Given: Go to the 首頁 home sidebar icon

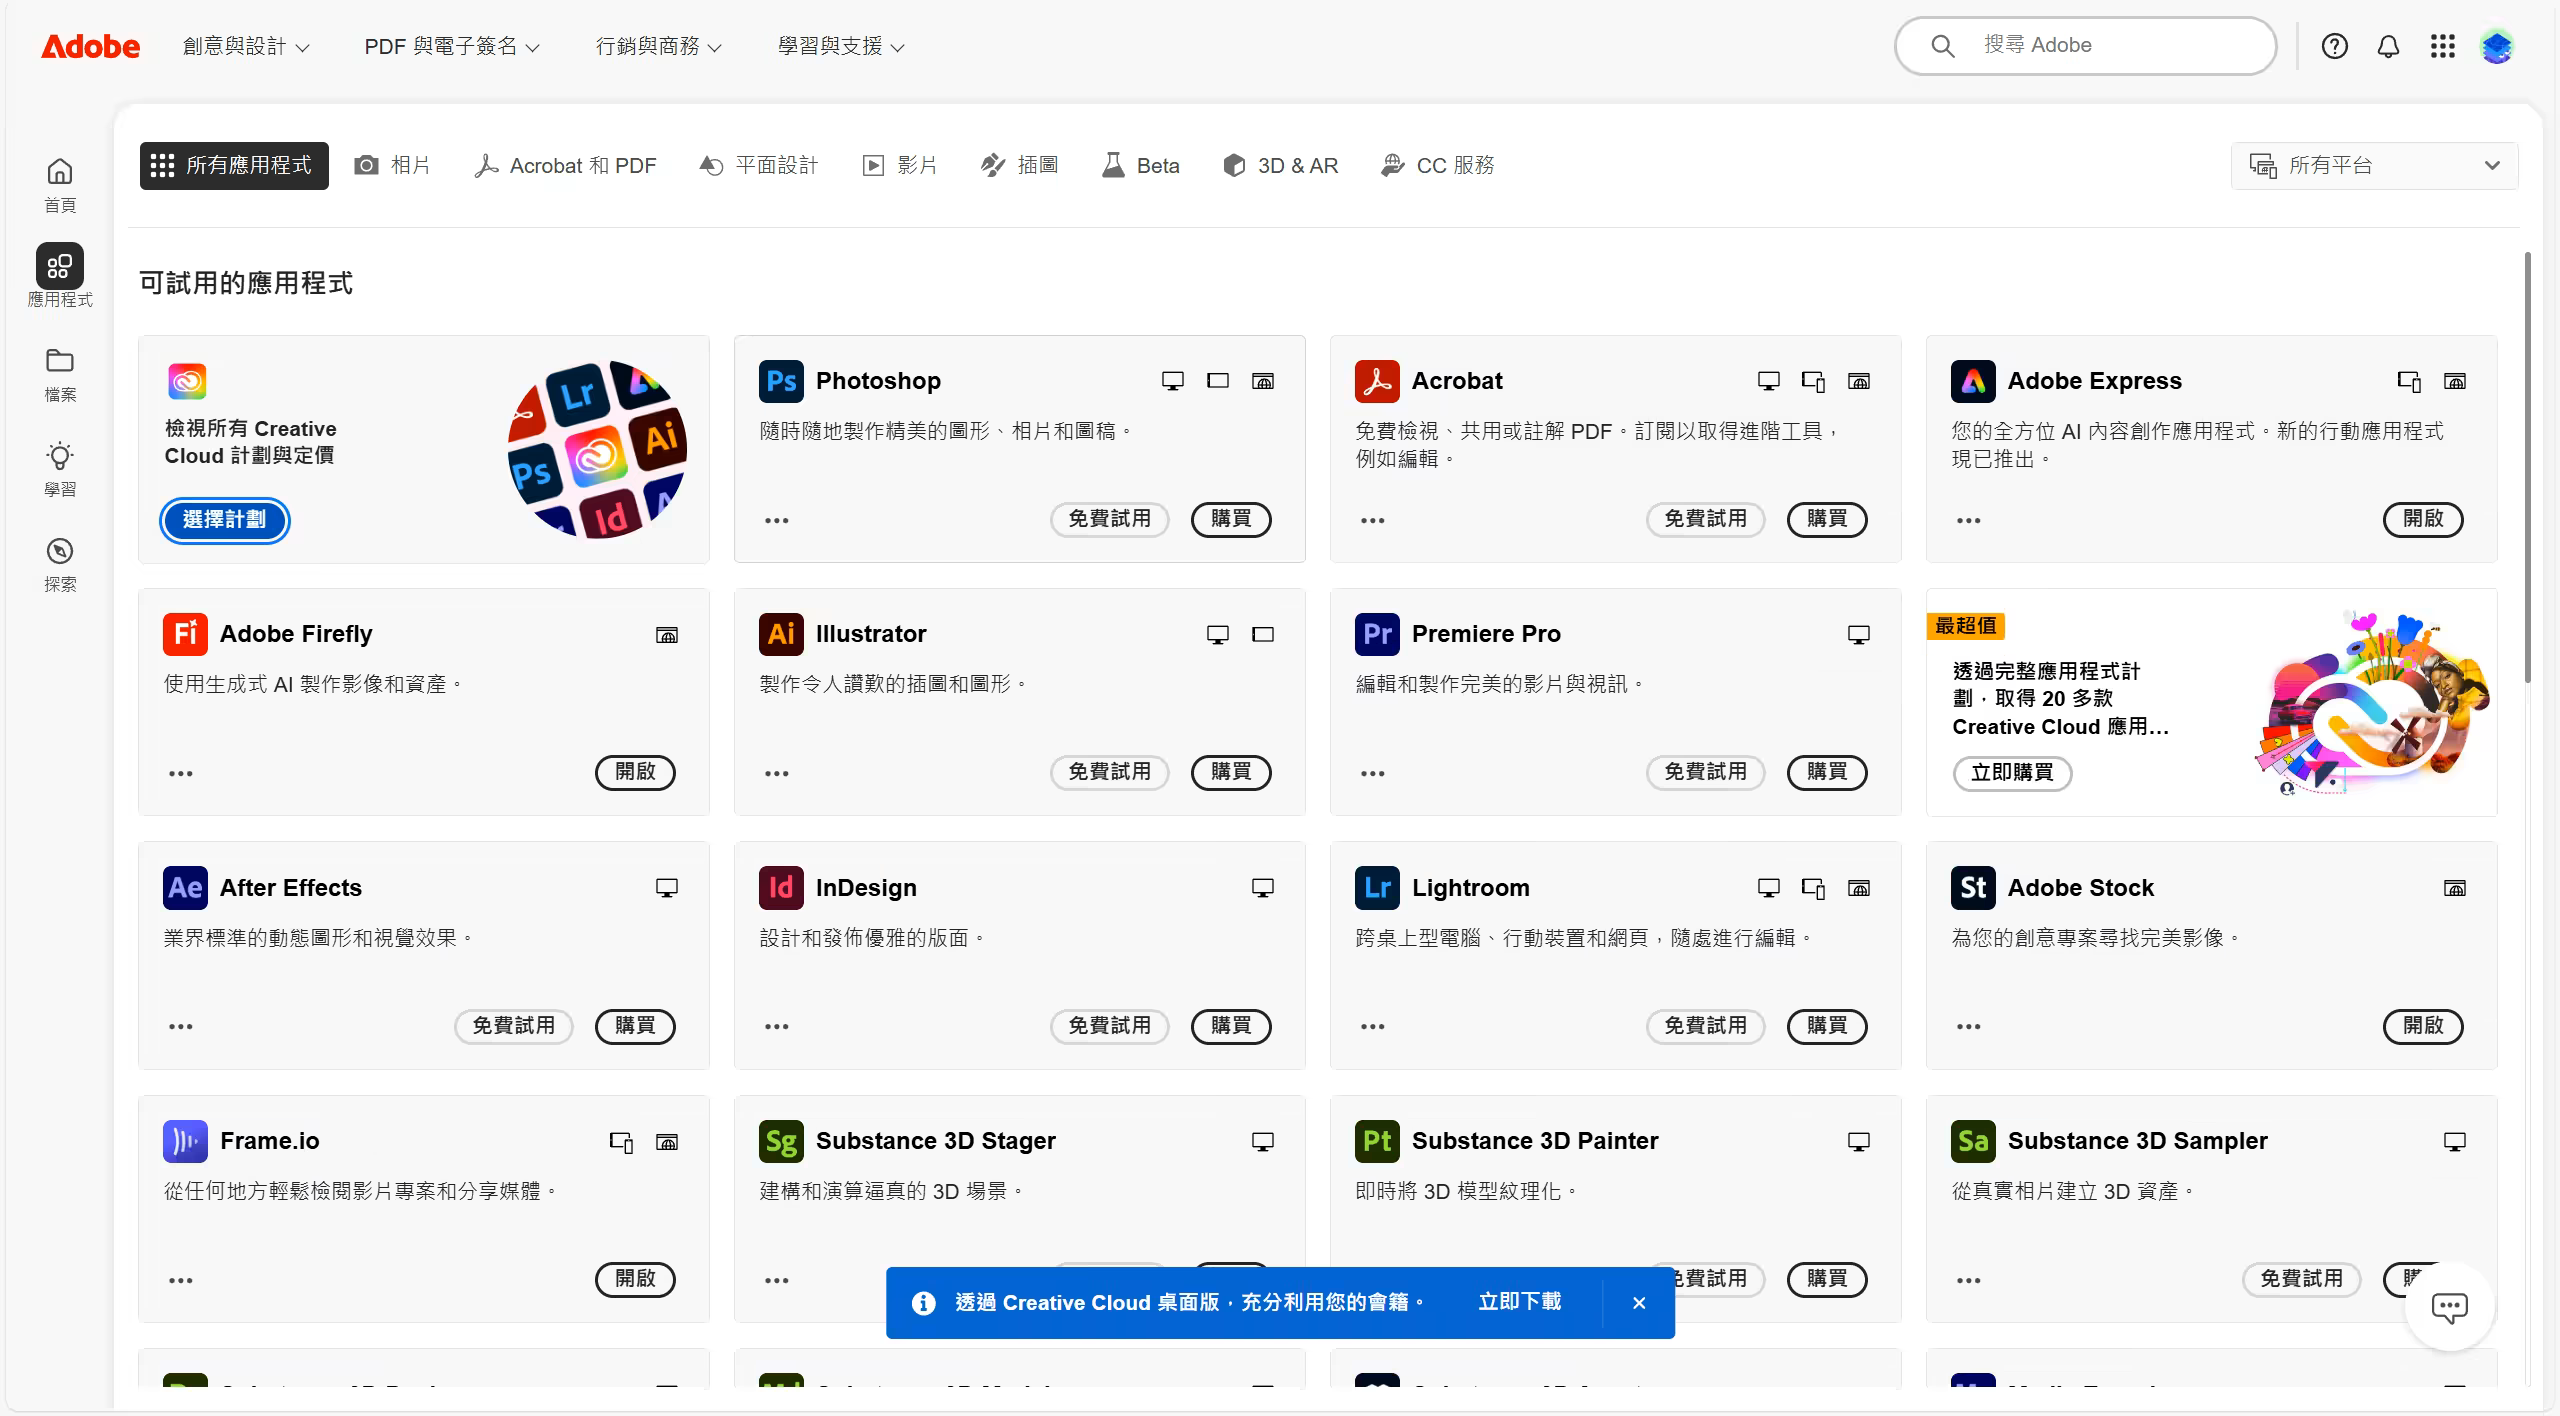Looking at the screenshot, I should (x=60, y=172).
